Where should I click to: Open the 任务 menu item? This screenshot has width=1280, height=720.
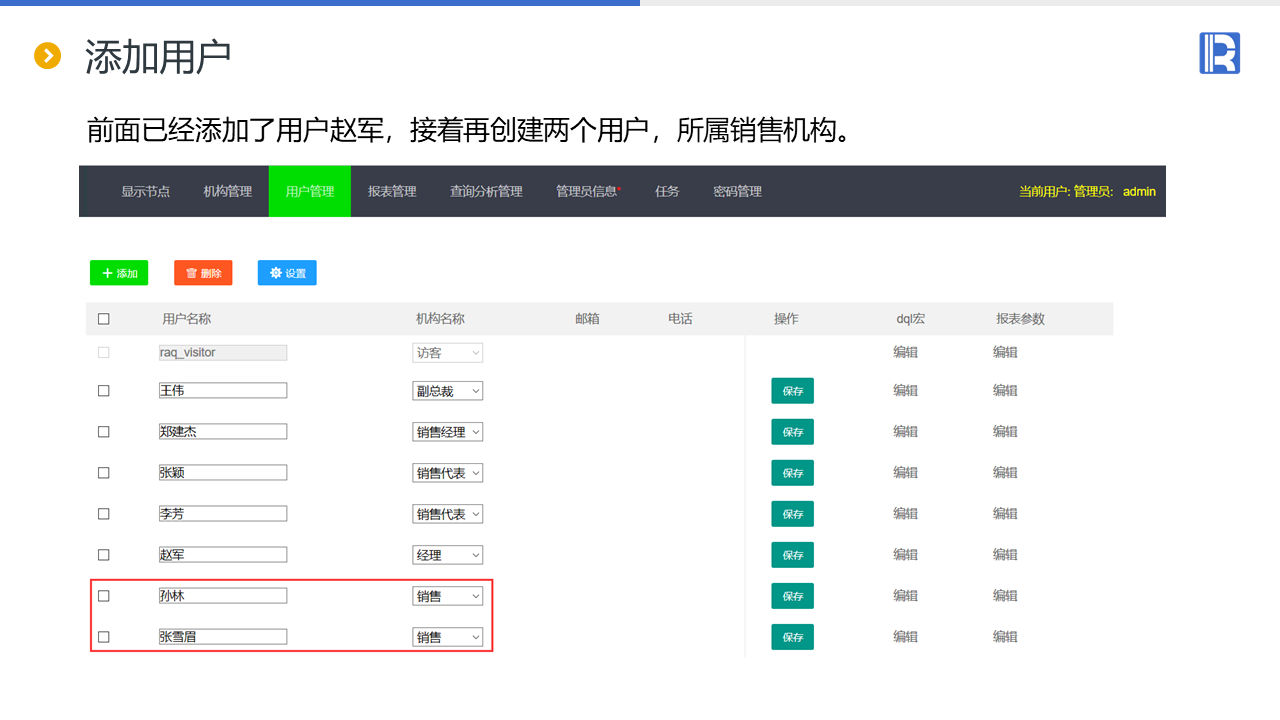tap(667, 191)
